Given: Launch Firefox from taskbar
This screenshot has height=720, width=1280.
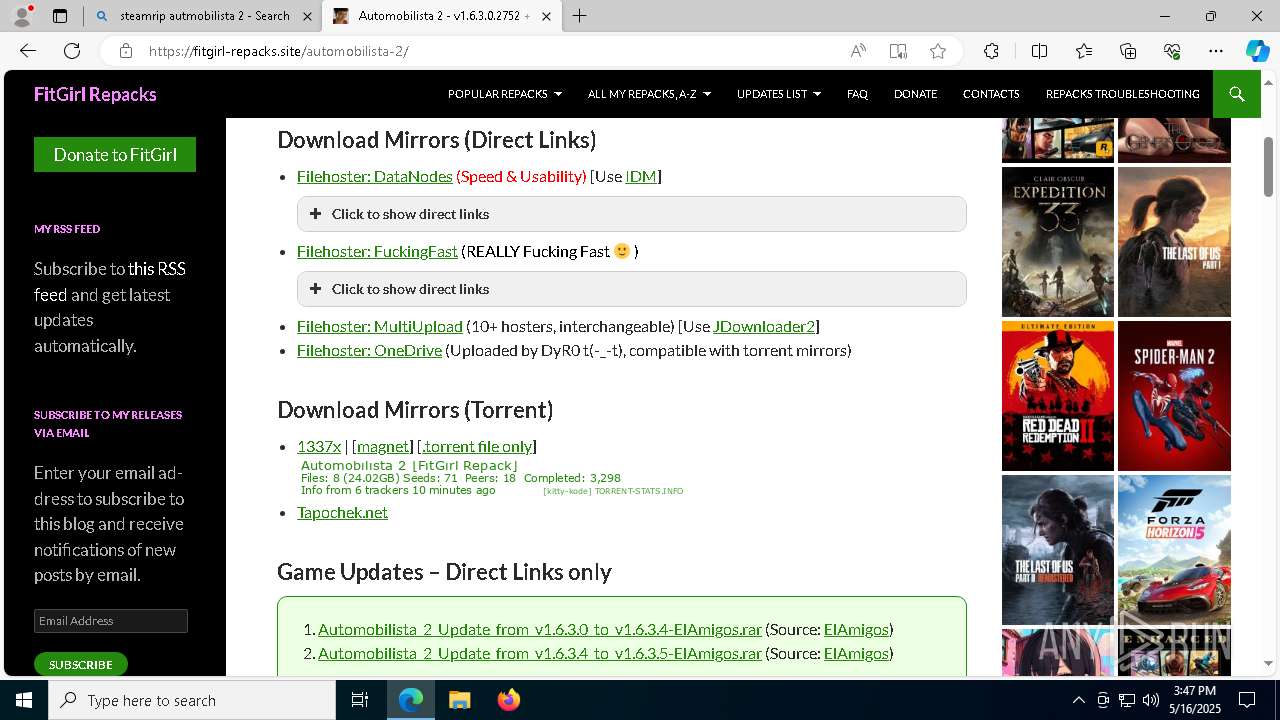Looking at the screenshot, I should coord(508,700).
